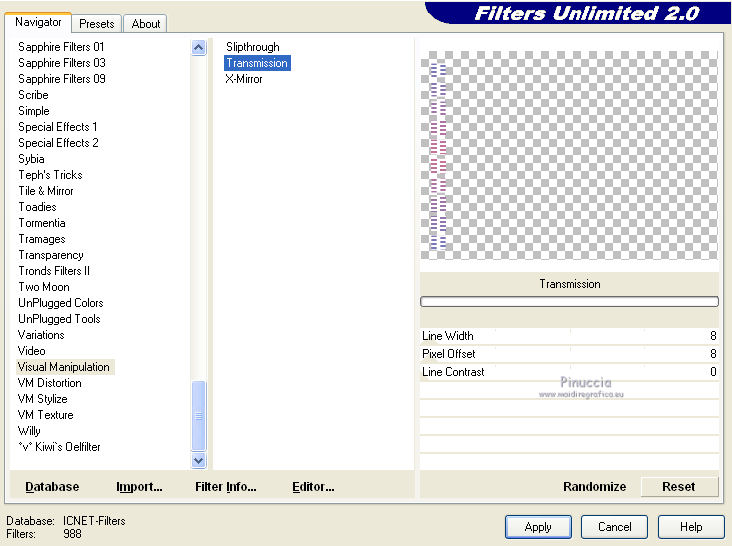This screenshot has width=732, height=546.
Task: Choose the X-Mirror filter
Action: [244, 79]
